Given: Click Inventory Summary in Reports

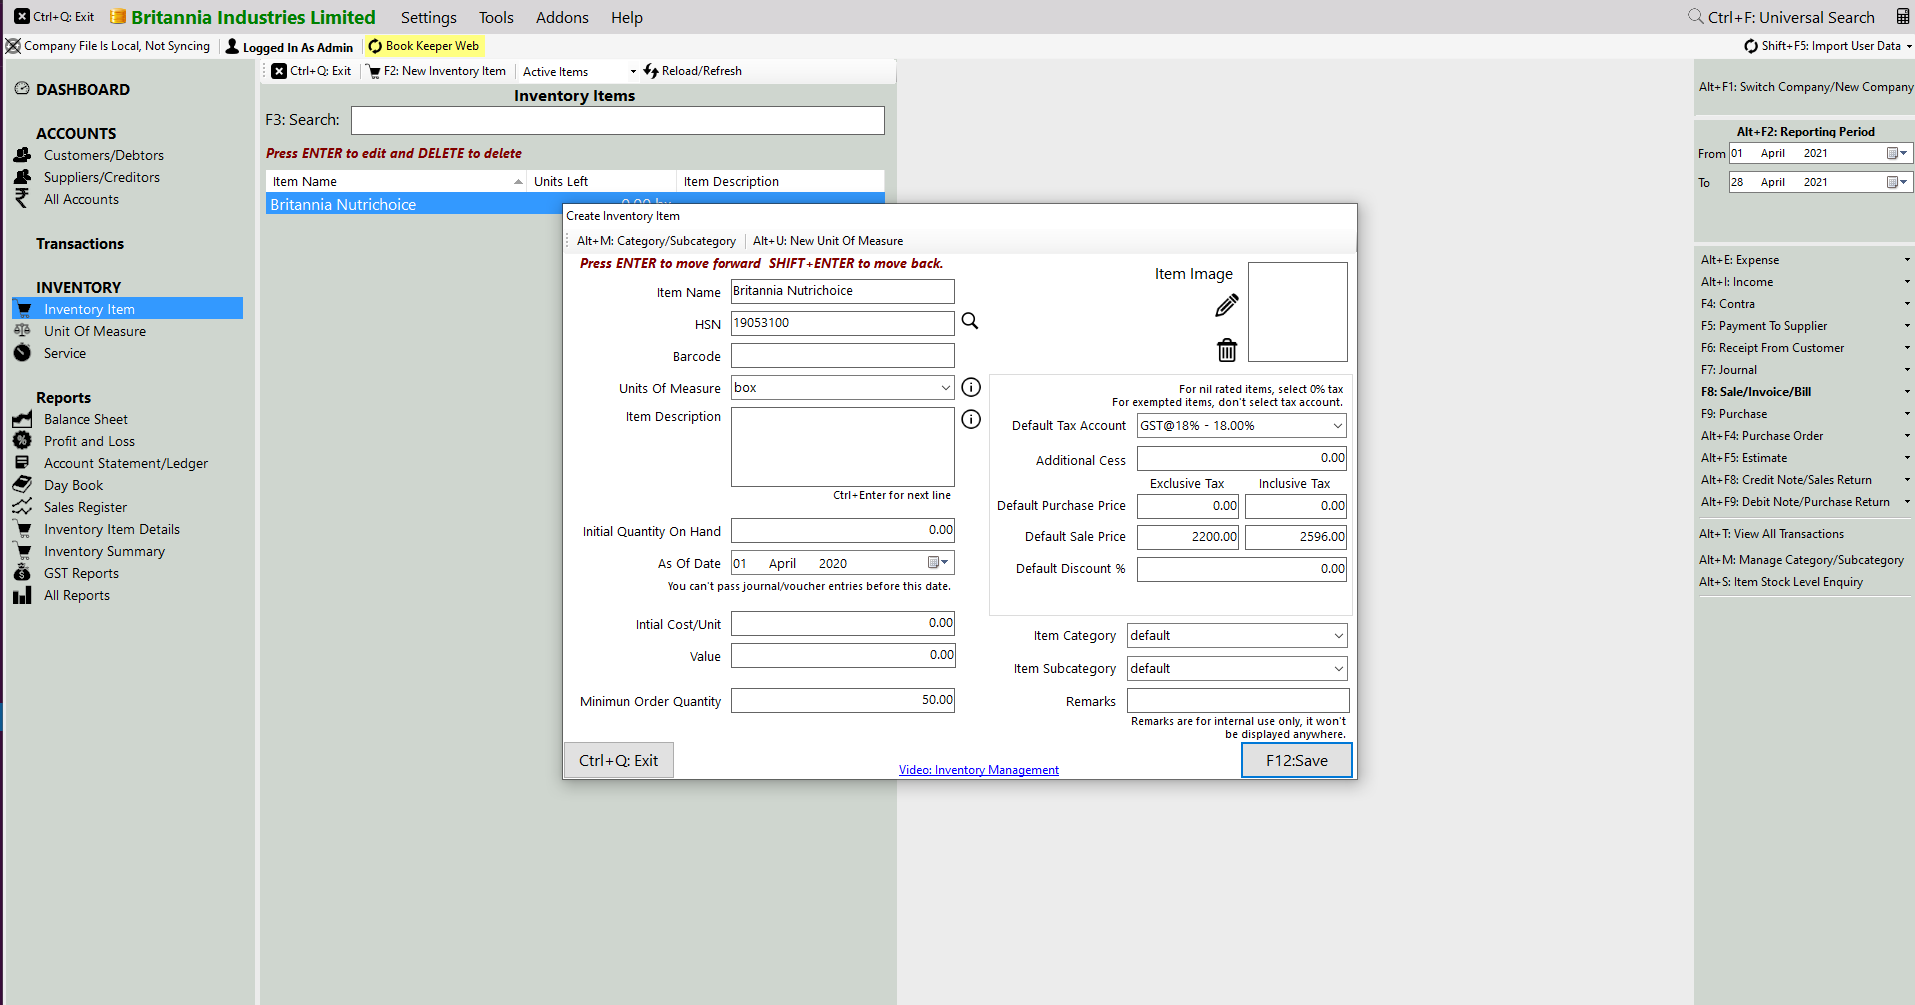Looking at the screenshot, I should coord(104,551).
